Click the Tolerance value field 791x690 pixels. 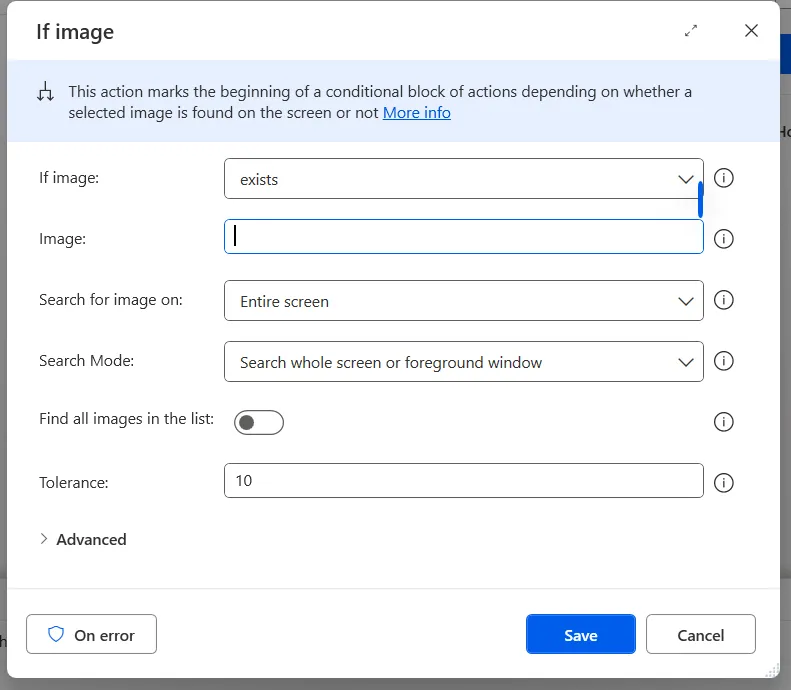coord(463,481)
